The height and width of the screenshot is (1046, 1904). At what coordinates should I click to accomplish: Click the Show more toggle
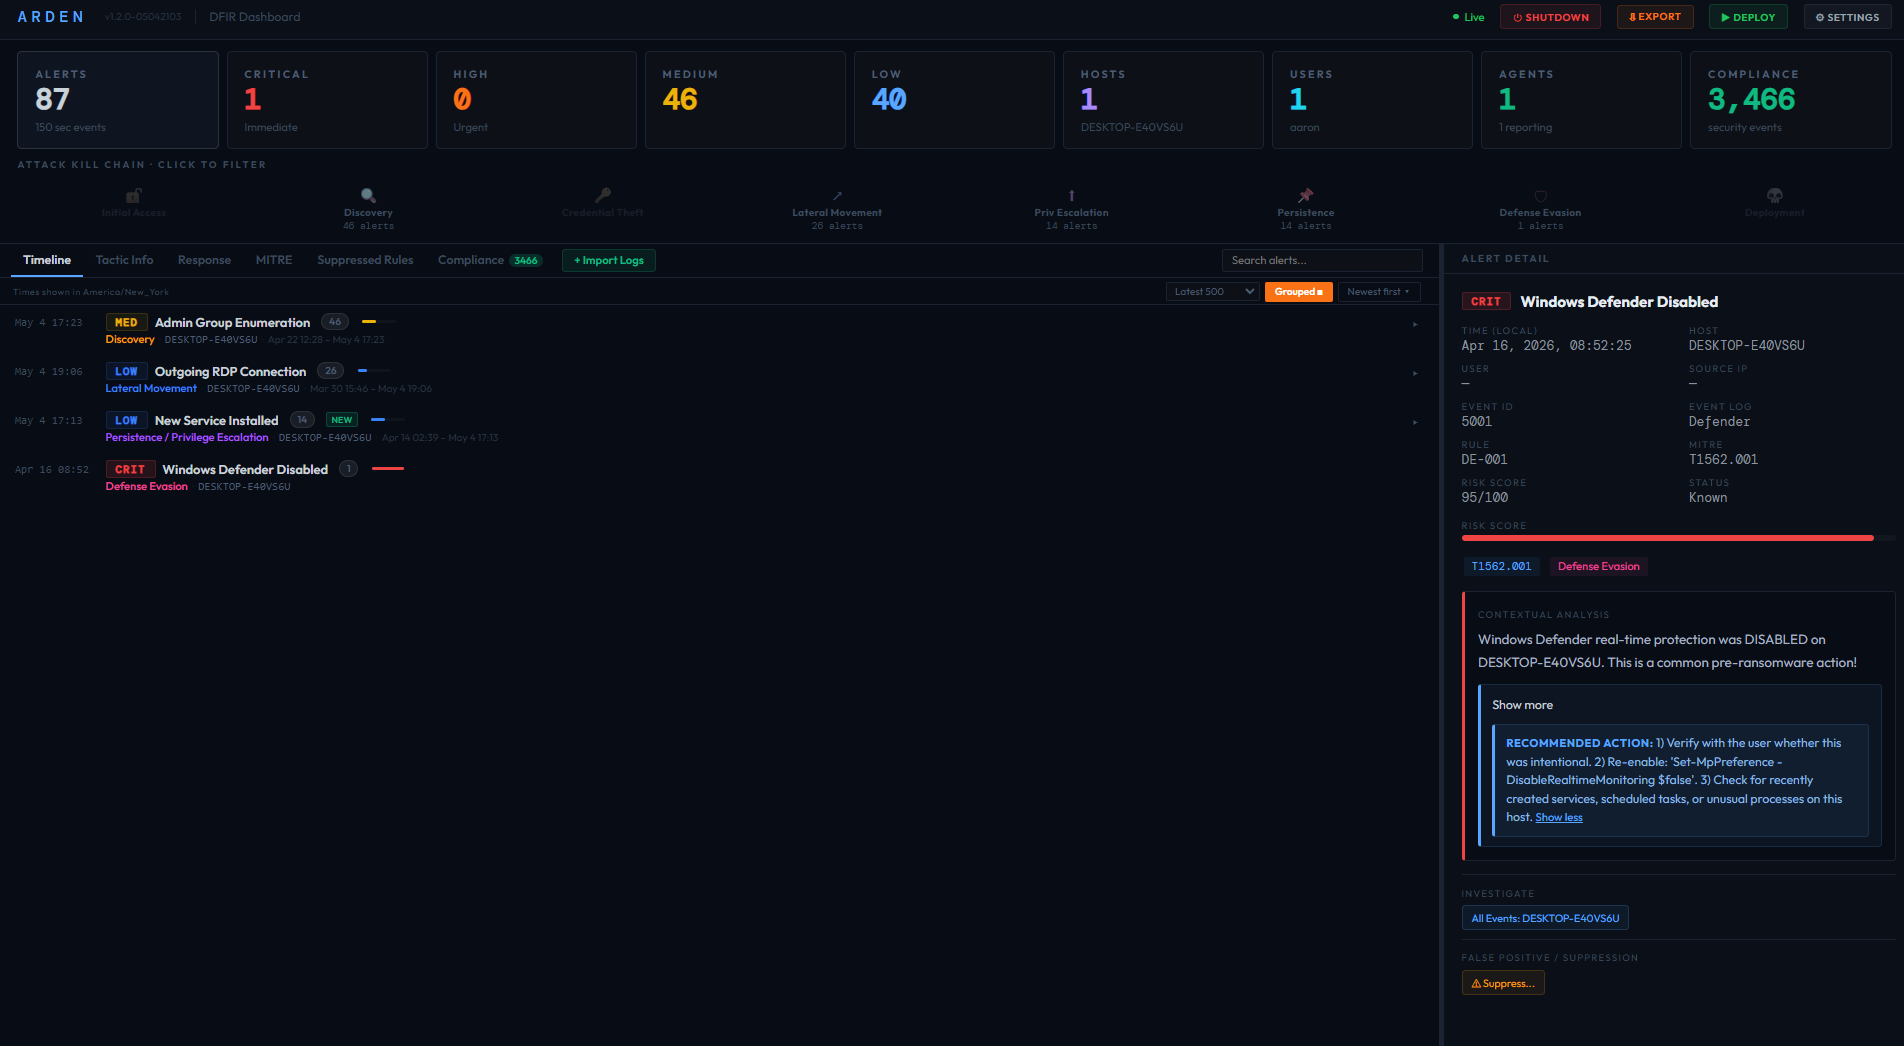(1522, 706)
